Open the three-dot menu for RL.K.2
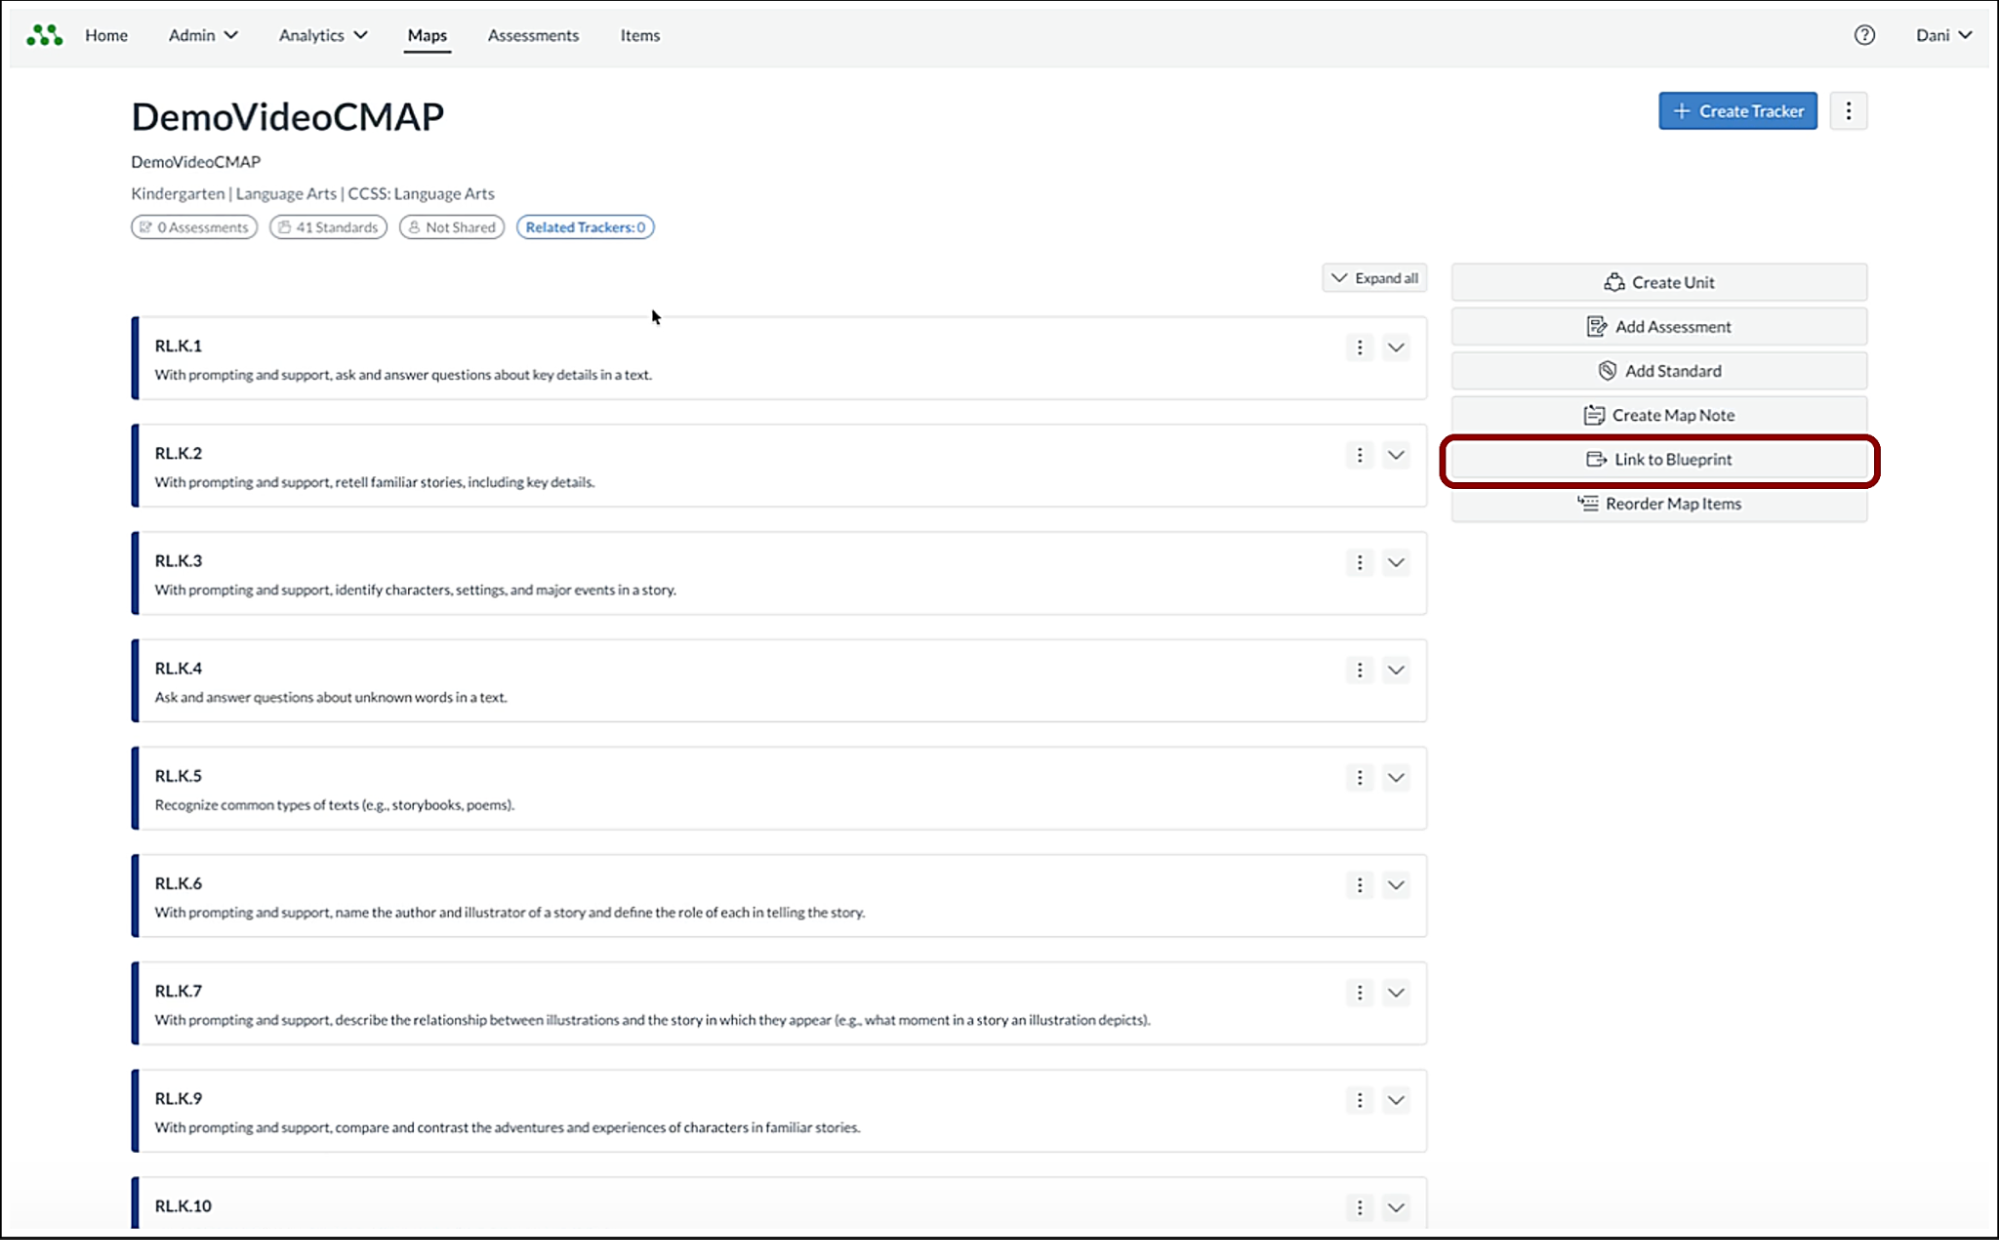 tap(1359, 455)
